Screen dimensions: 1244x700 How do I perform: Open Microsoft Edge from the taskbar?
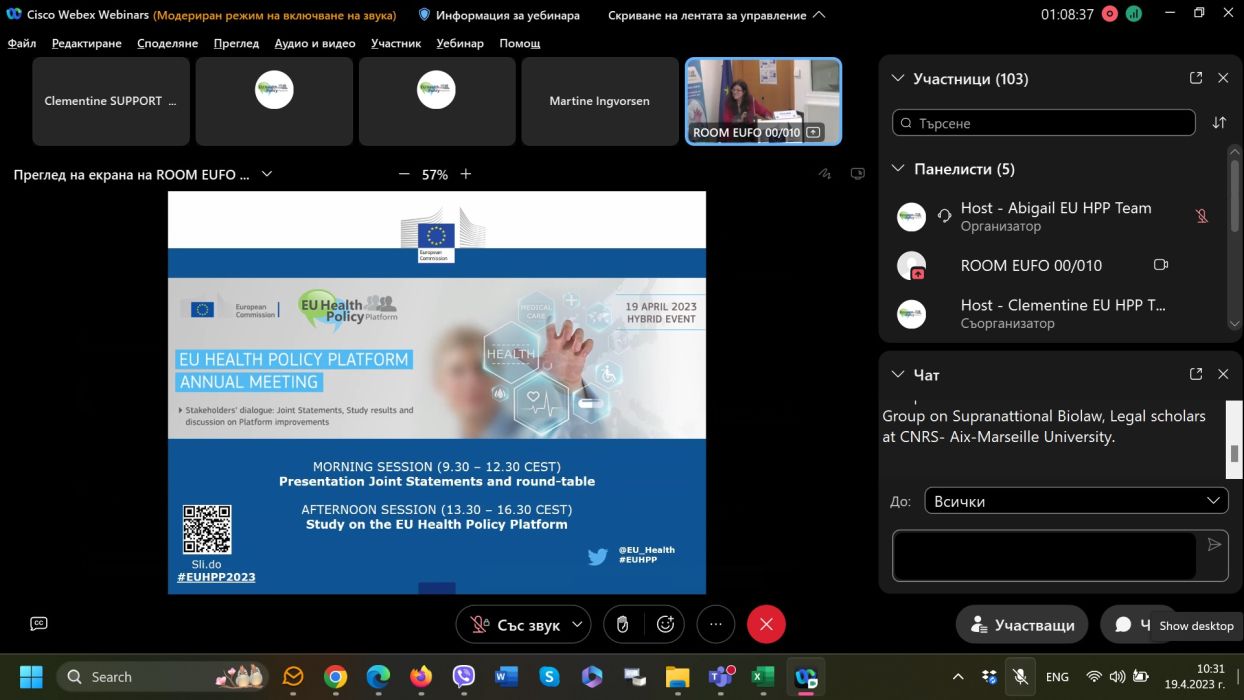tap(378, 677)
